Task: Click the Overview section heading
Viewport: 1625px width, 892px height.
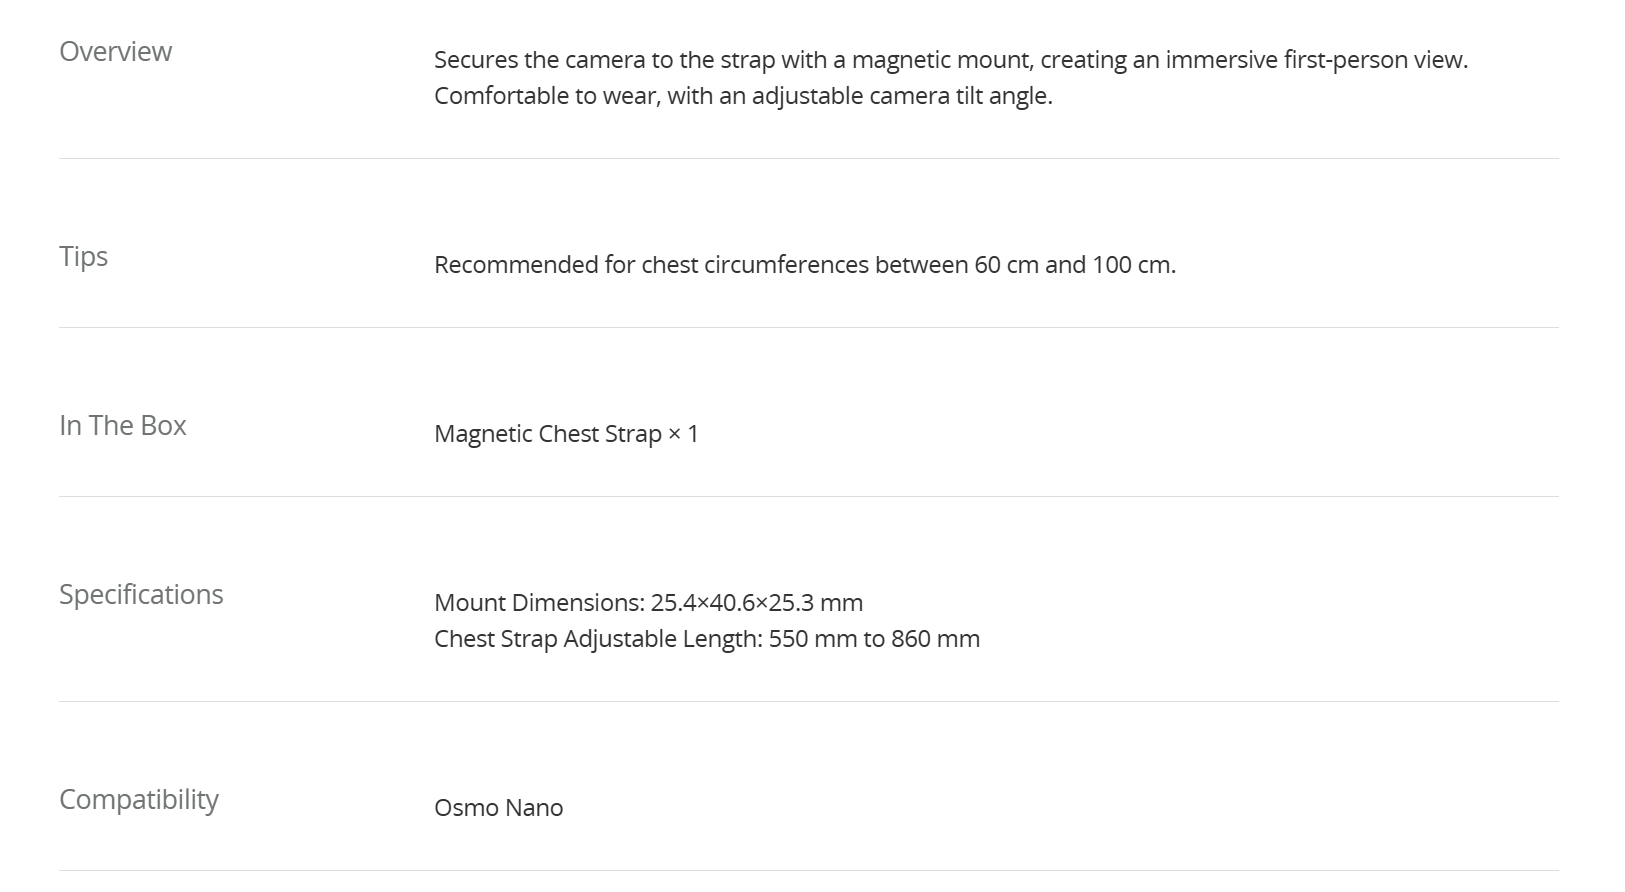Action: pos(115,52)
